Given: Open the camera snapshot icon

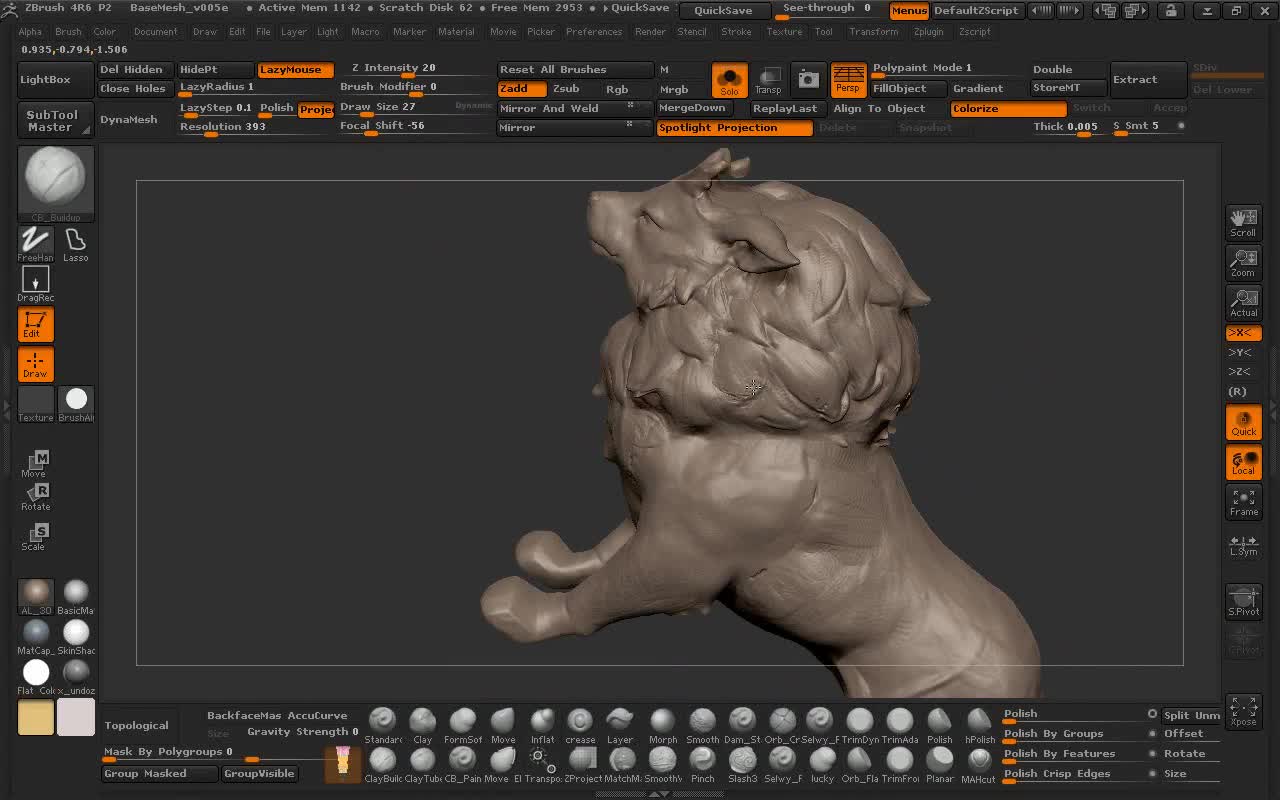Looking at the screenshot, I should point(808,79).
